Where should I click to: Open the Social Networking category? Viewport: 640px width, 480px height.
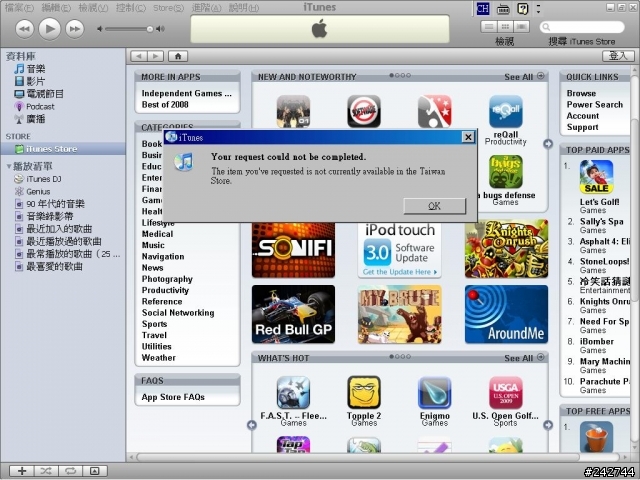point(178,313)
